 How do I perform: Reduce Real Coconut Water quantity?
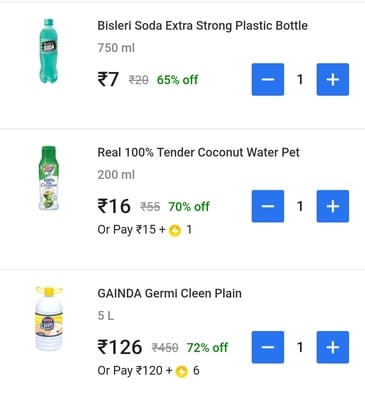point(268,206)
